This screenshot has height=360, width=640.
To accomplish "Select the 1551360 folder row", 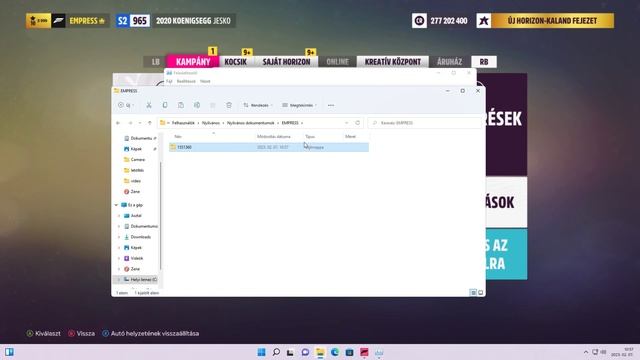I will pos(269,147).
